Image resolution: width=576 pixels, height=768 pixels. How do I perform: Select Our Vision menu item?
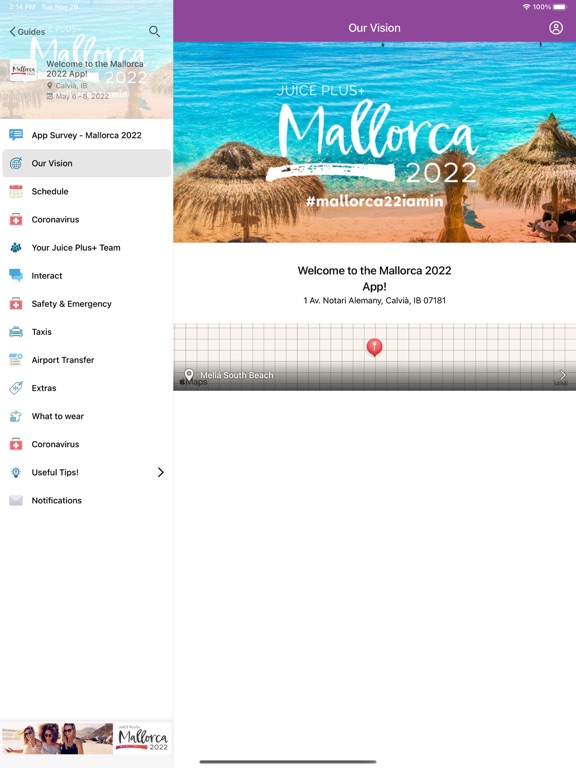[x=87, y=163]
